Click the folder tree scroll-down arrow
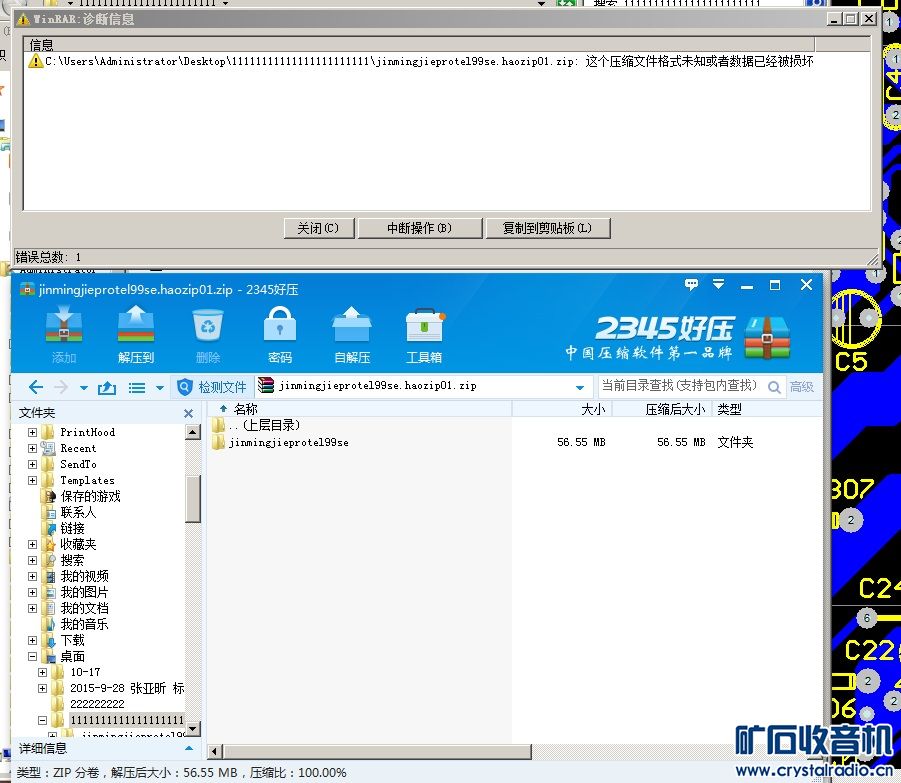The image size is (901, 783). tap(192, 729)
